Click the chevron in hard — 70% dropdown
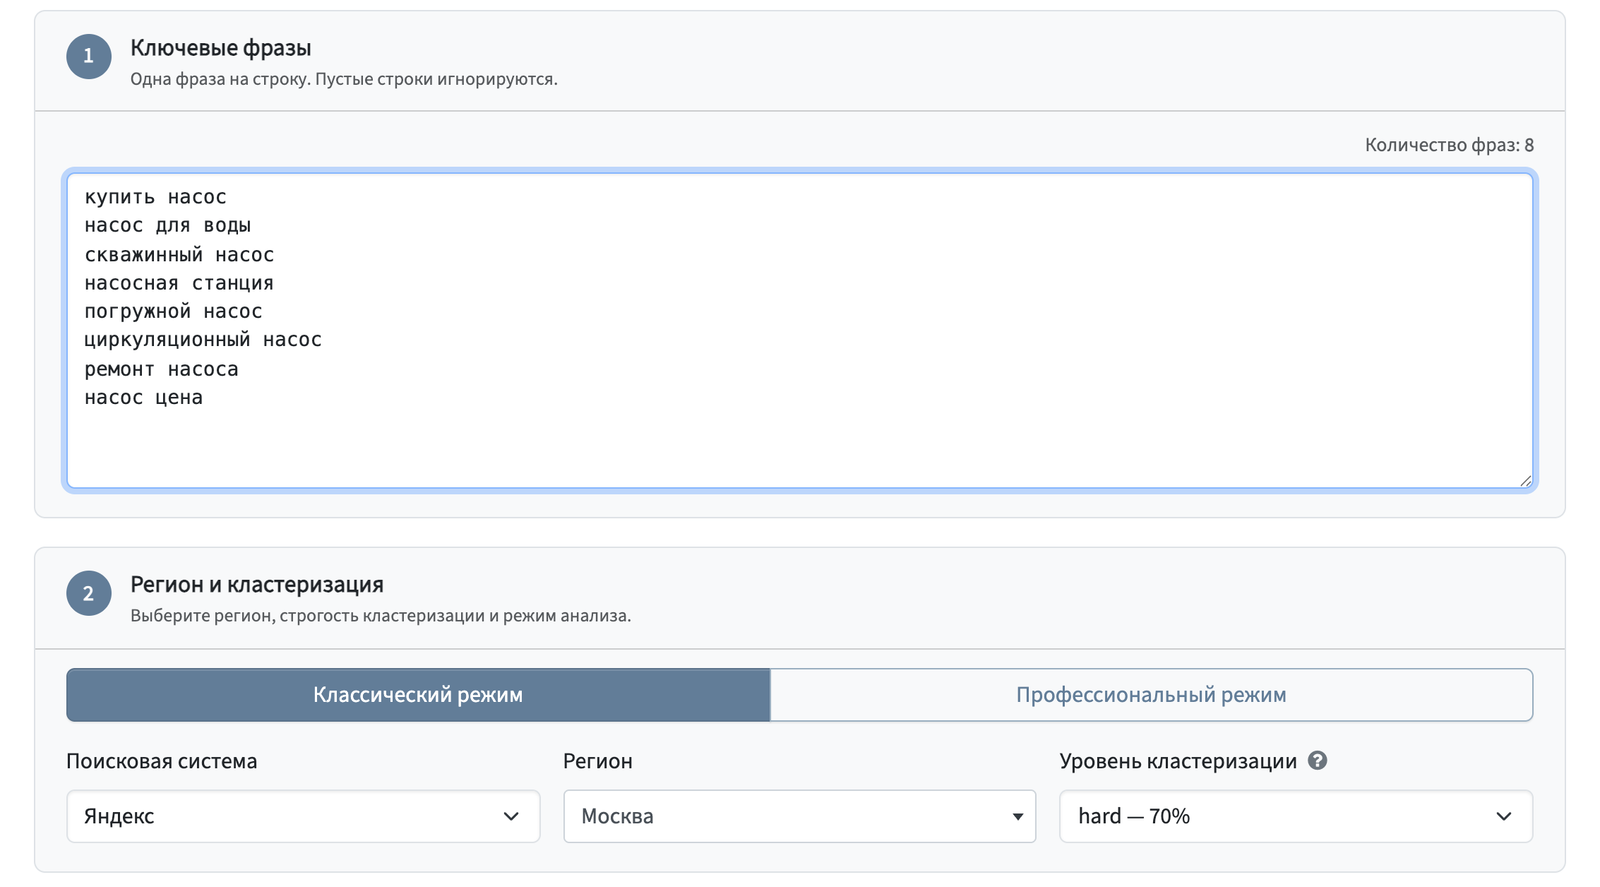This screenshot has width=1600, height=887. click(1503, 816)
